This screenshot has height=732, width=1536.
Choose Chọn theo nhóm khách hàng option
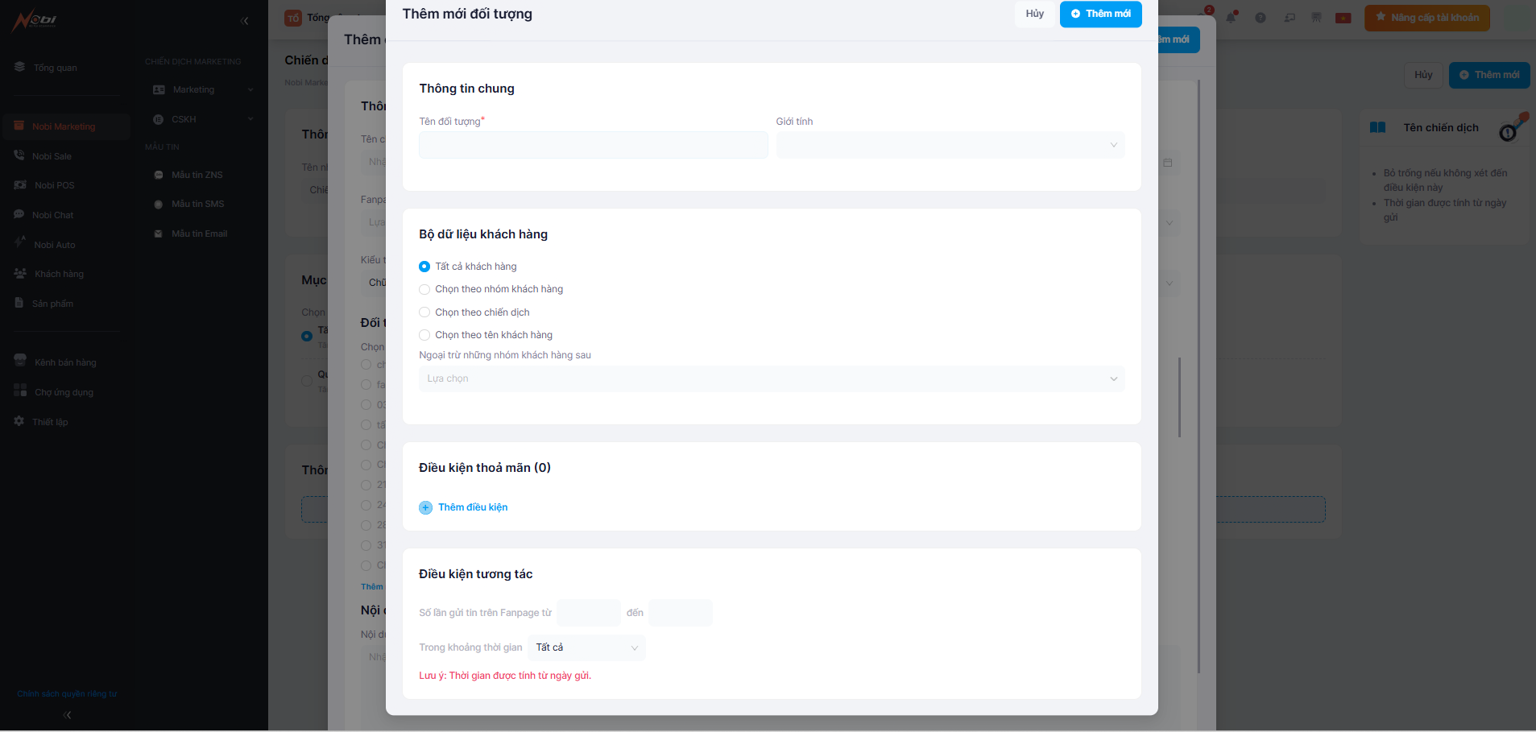[x=425, y=290]
